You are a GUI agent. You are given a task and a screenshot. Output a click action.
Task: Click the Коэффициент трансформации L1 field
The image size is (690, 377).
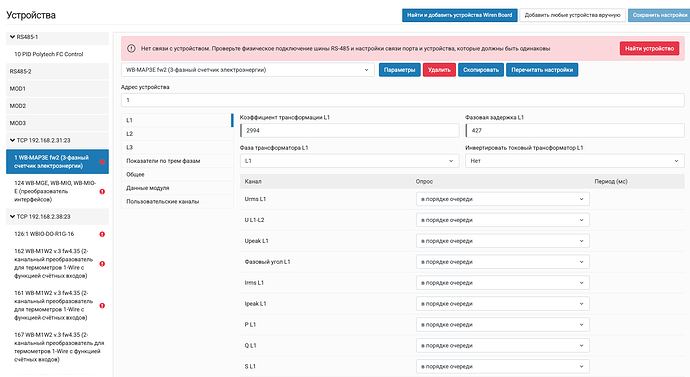pos(349,131)
